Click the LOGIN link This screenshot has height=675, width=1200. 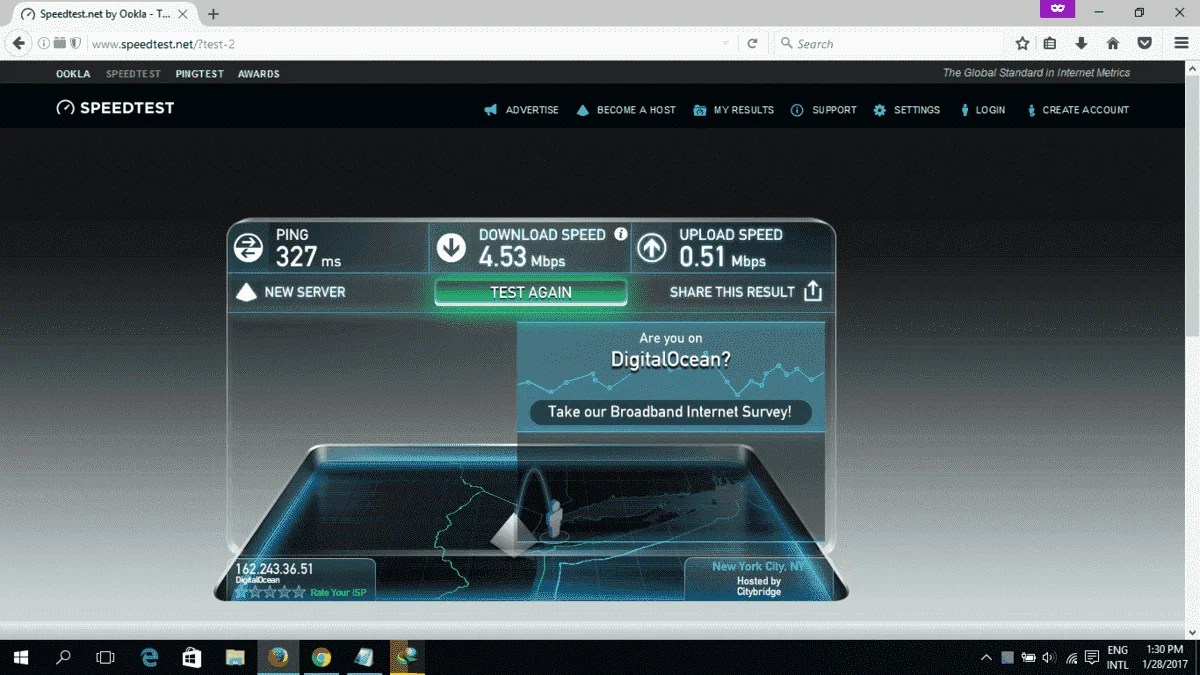coord(990,110)
